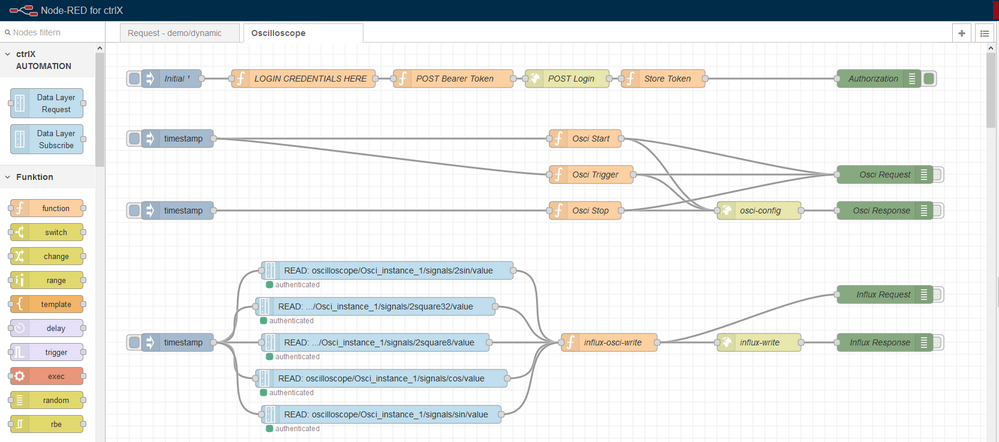
Task: Collapse the Funktion palette category
Action: tap(9, 177)
